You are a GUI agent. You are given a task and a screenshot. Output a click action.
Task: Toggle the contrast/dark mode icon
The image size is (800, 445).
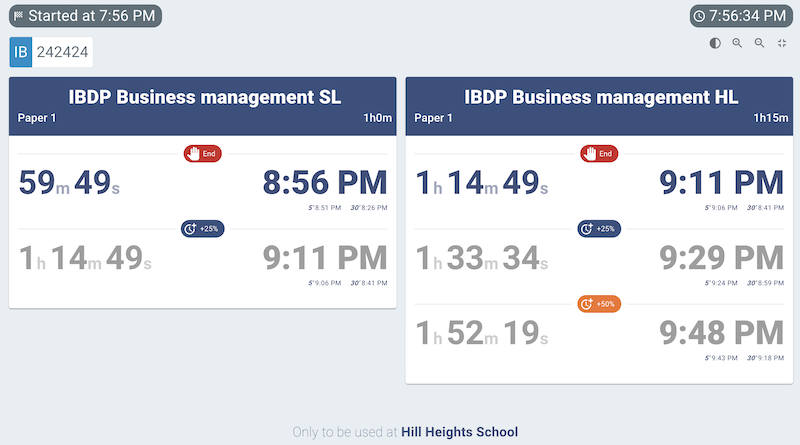point(715,43)
